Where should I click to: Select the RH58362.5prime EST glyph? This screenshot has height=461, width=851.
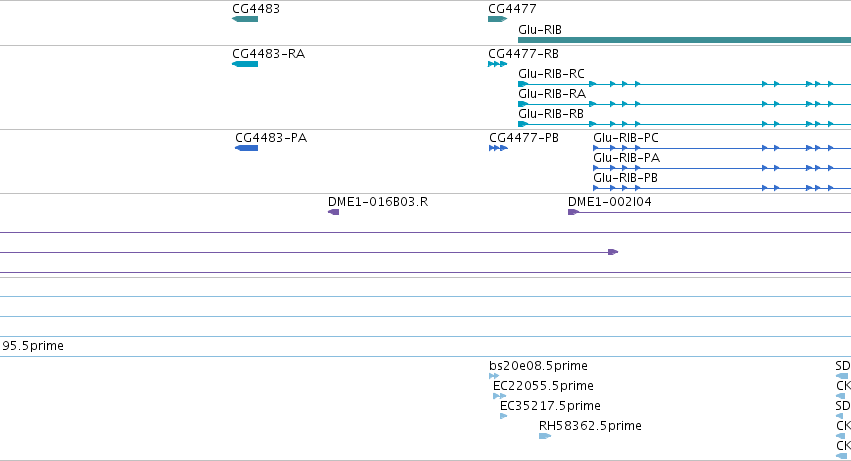[x=545, y=436]
